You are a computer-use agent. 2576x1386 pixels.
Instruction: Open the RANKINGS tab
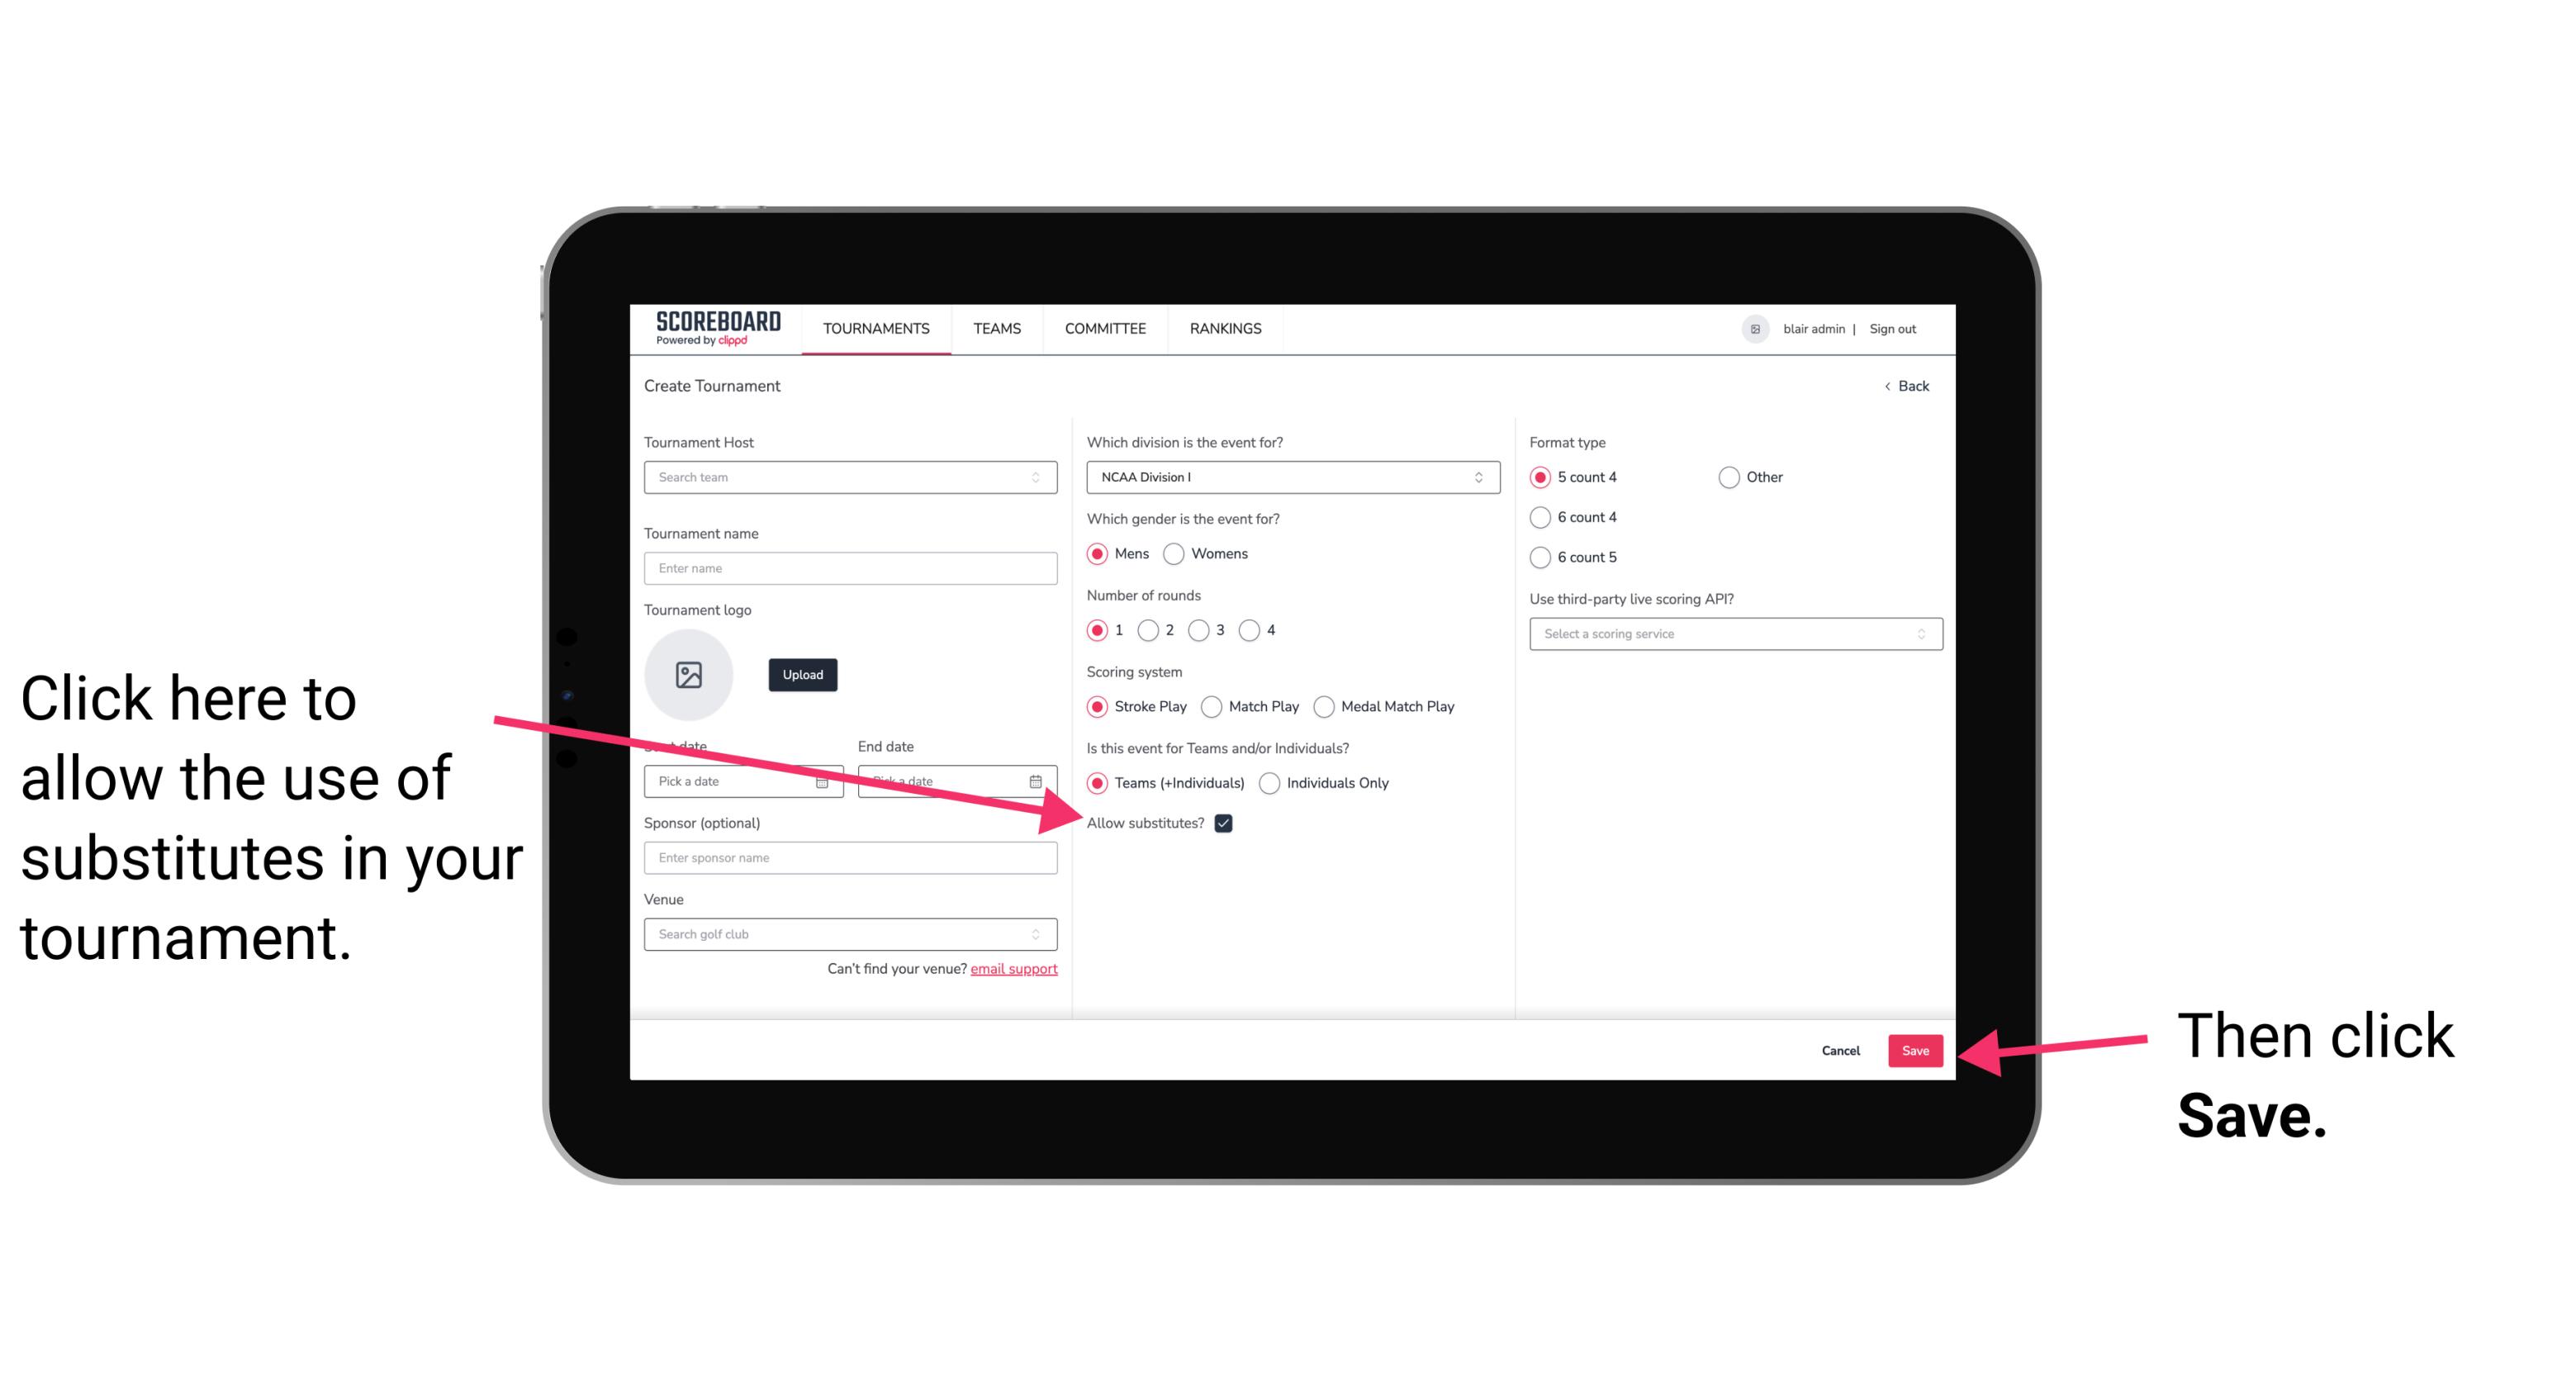[1225, 328]
